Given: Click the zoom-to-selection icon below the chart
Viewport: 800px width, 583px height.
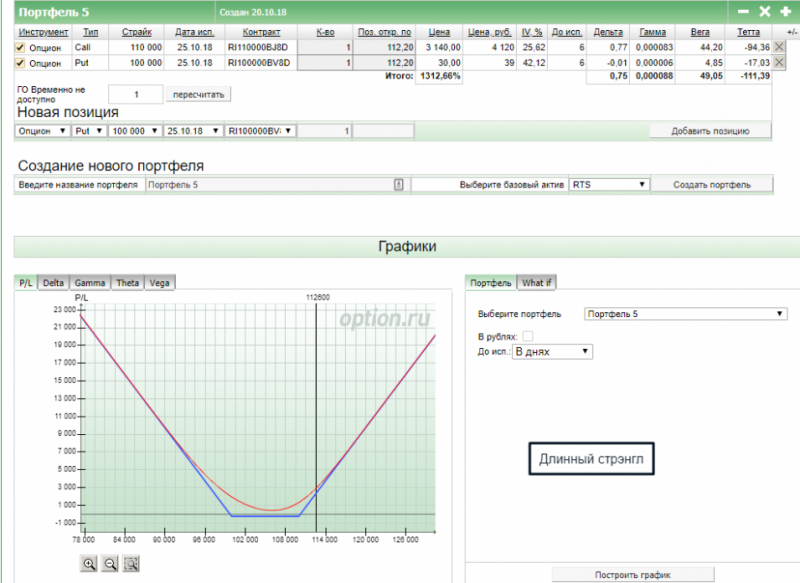Looking at the screenshot, I should (x=131, y=564).
